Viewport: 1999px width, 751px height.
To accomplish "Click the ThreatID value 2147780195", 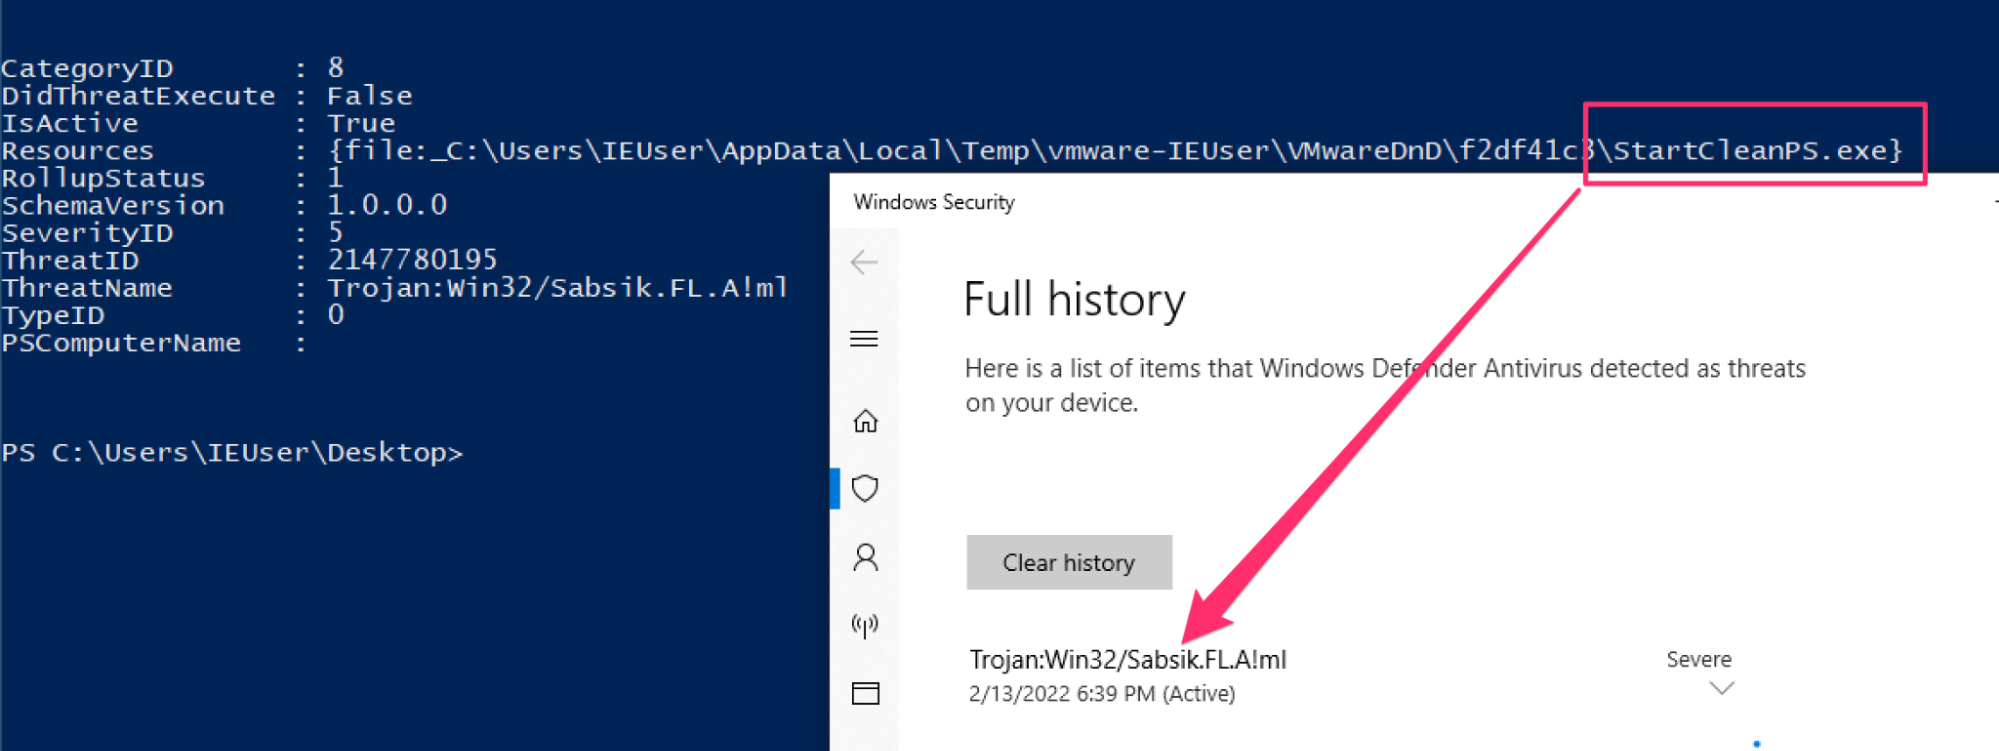I will (x=412, y=260).
